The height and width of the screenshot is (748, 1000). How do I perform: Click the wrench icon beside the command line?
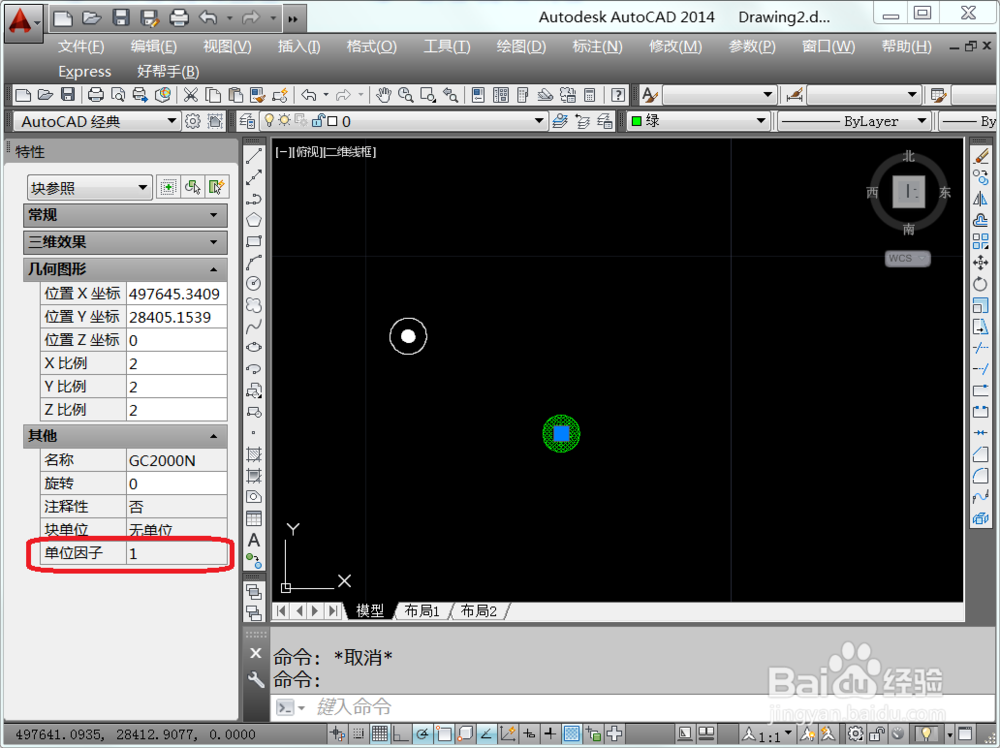pyautogui.click(x=256, y=680)
